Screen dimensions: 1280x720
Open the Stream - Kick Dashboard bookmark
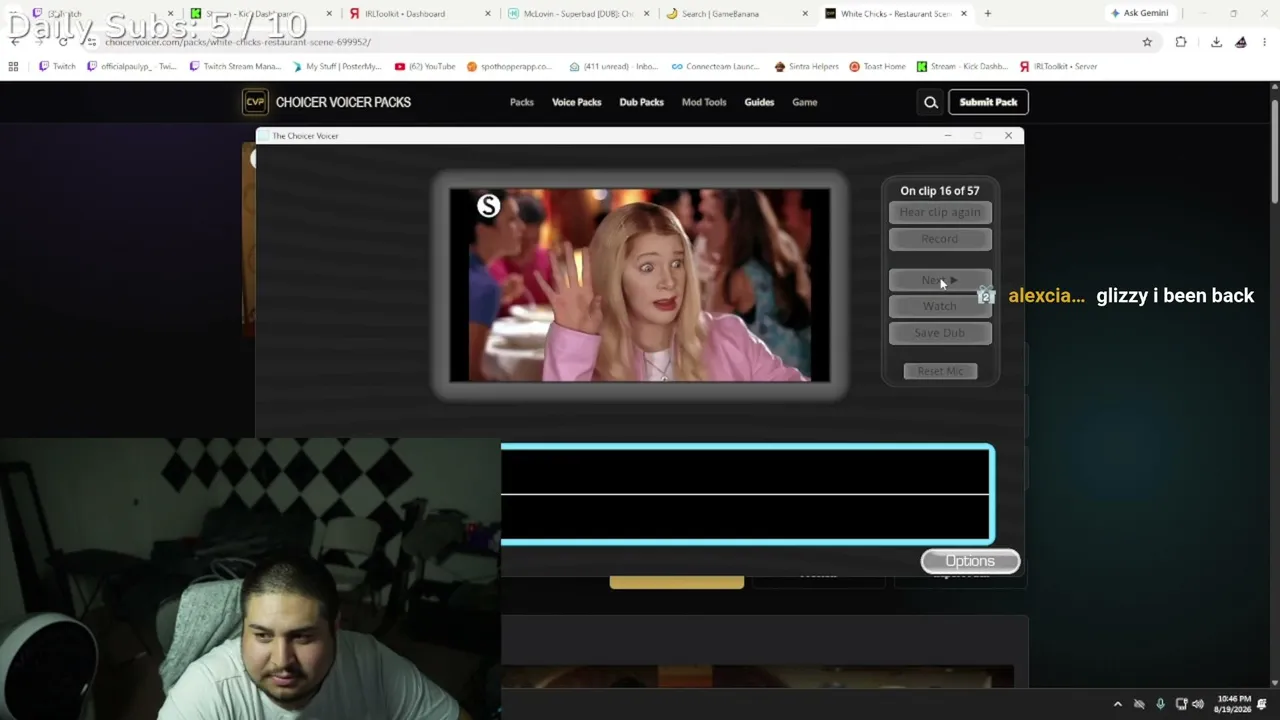[x=962, y=66]
